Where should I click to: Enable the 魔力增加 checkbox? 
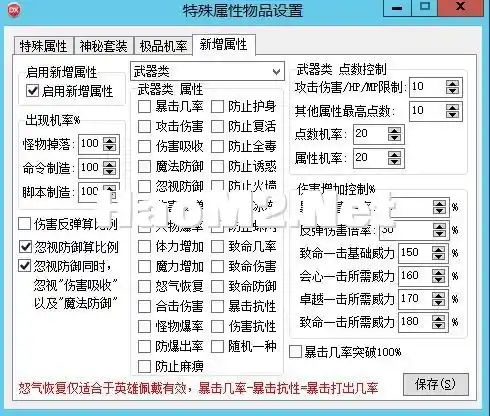click(144, 267)
